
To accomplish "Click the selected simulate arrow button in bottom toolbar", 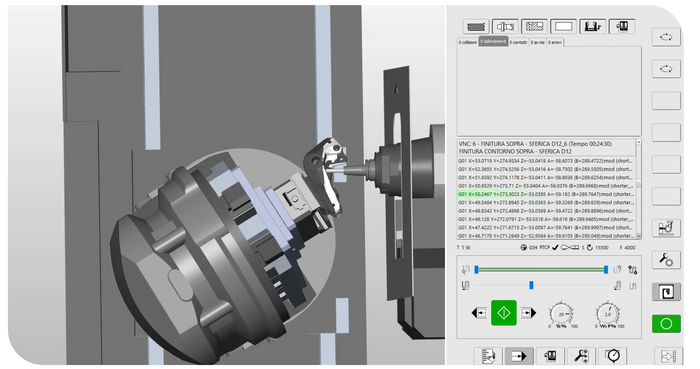I will (519, 356).
